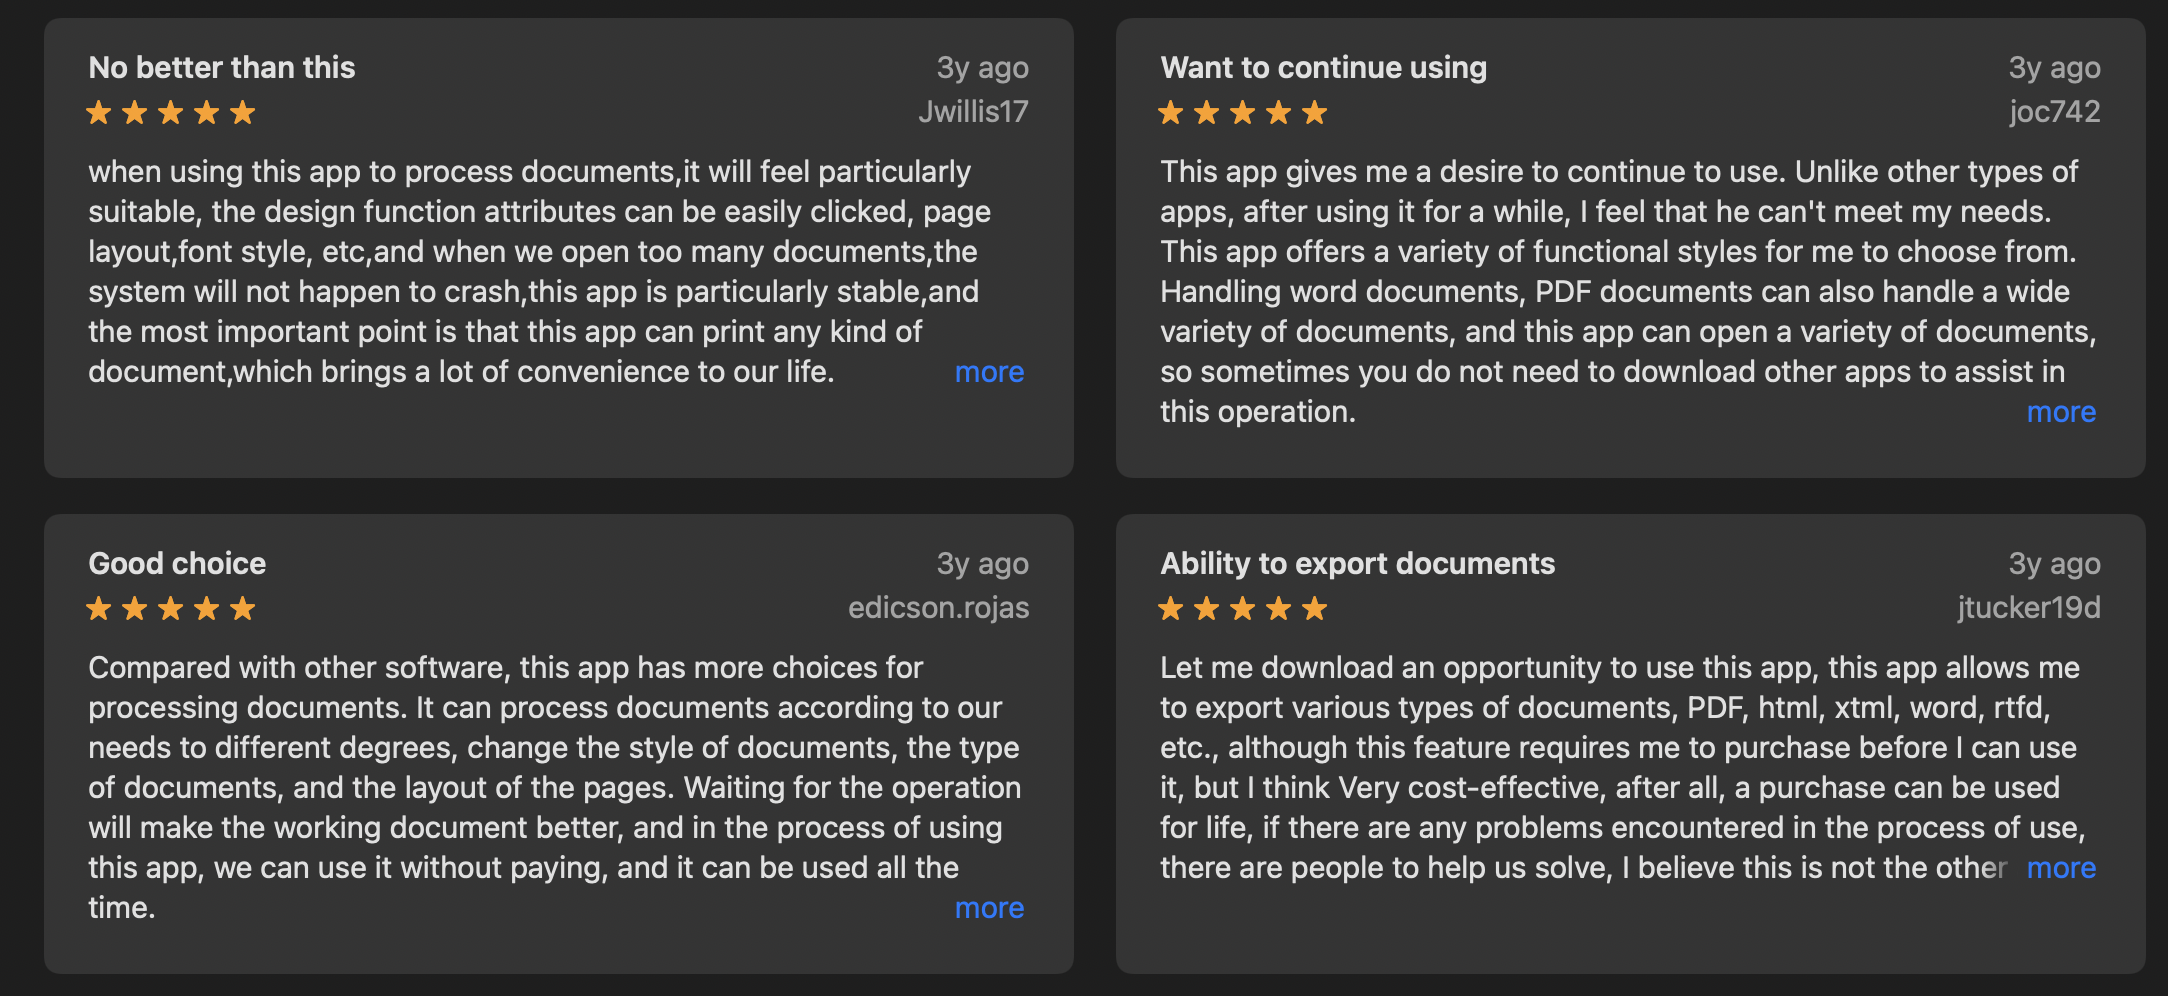Screen dimensions: 2168x996
Task: Click the fourth star in joc742's rating row
Action: click(1279, 112)
